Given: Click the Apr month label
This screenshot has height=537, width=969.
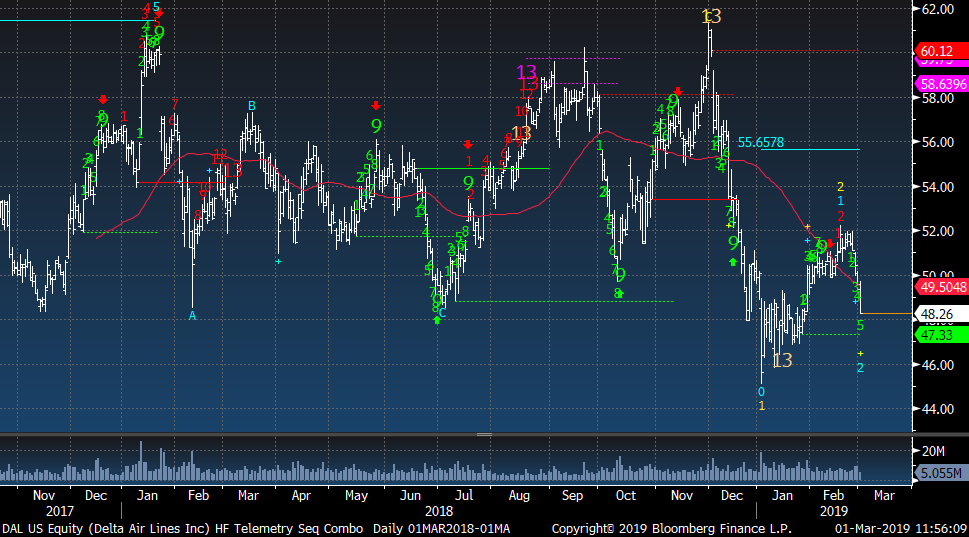Looking at the screenshot, I should [x=301, y=496].
